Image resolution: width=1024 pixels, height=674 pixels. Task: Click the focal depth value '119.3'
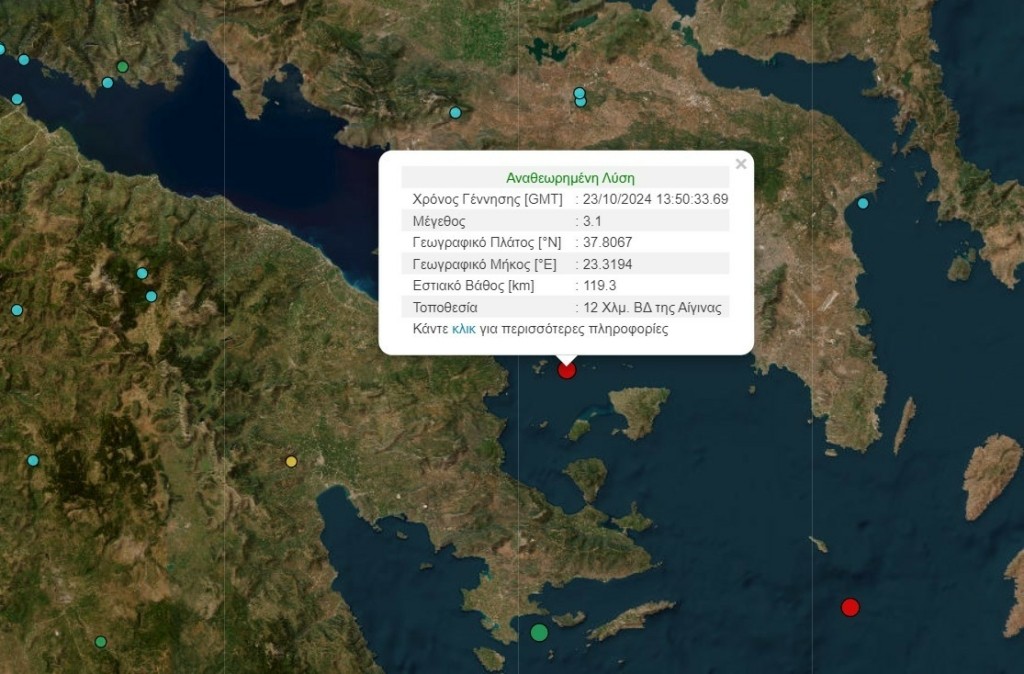click(600, 285)
